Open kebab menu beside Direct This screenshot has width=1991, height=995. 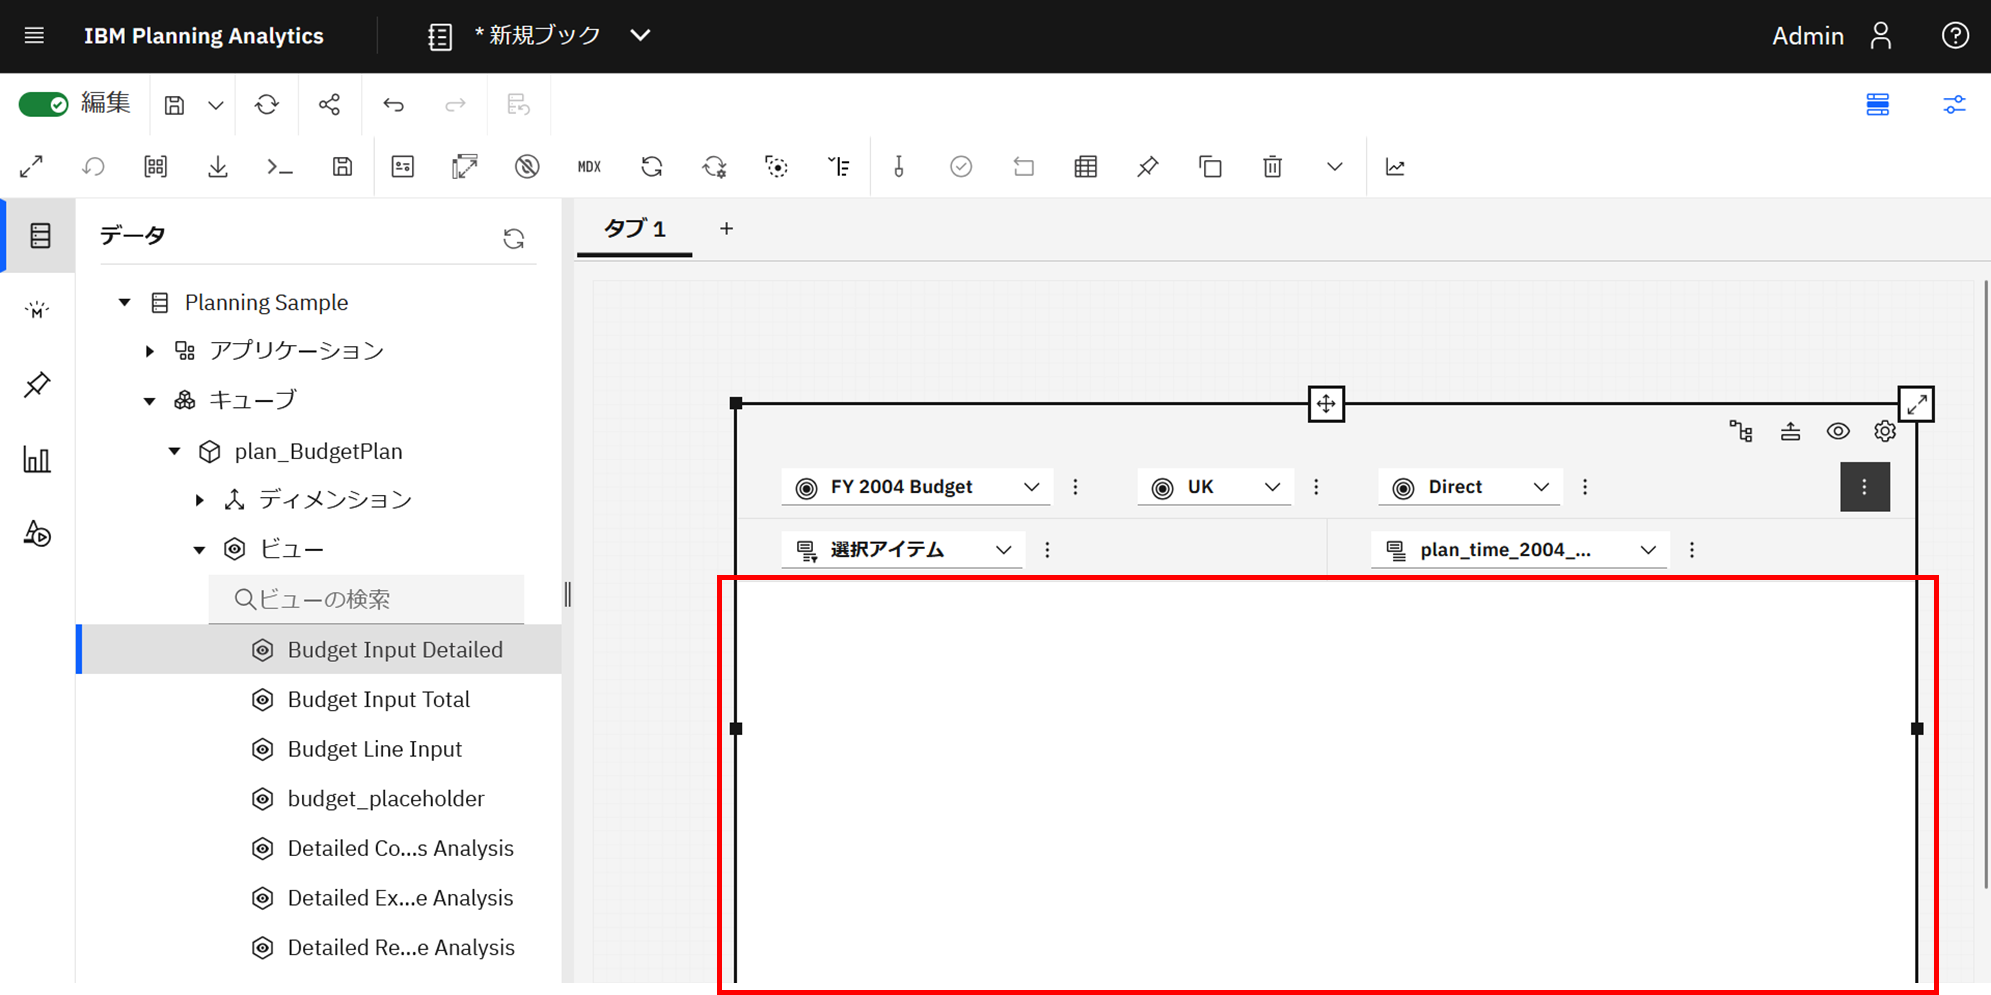tap(1585, 487)
